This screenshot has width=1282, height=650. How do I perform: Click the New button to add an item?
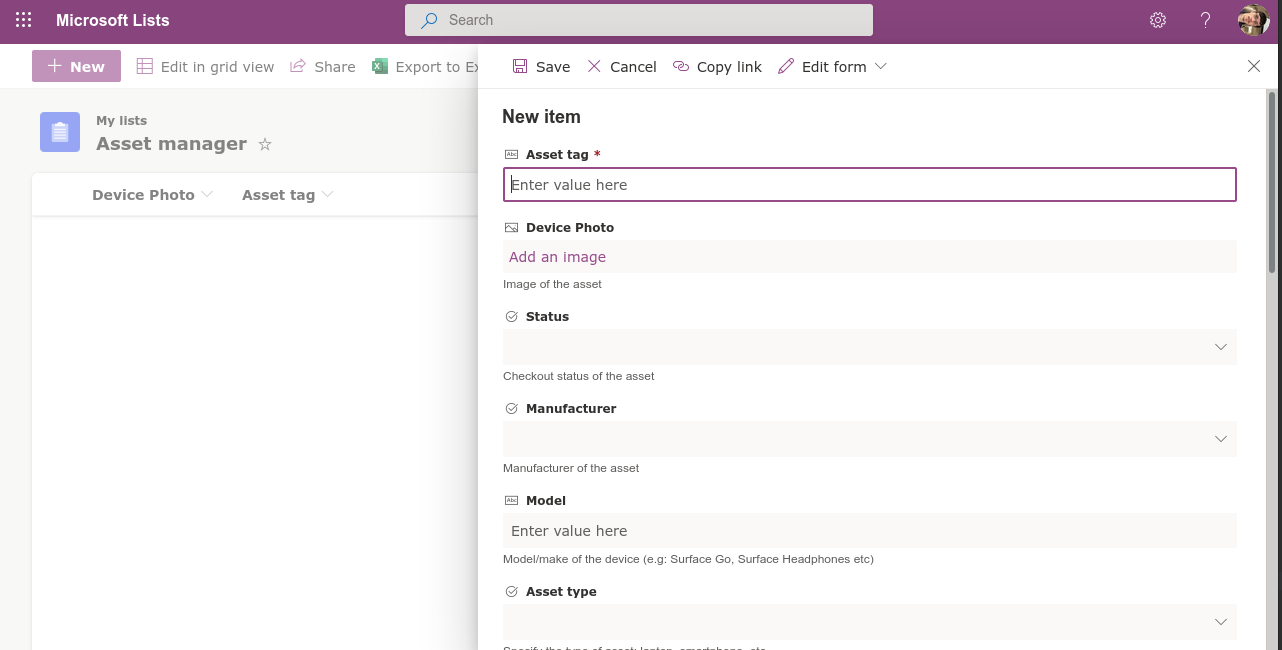tap(76, 66)
